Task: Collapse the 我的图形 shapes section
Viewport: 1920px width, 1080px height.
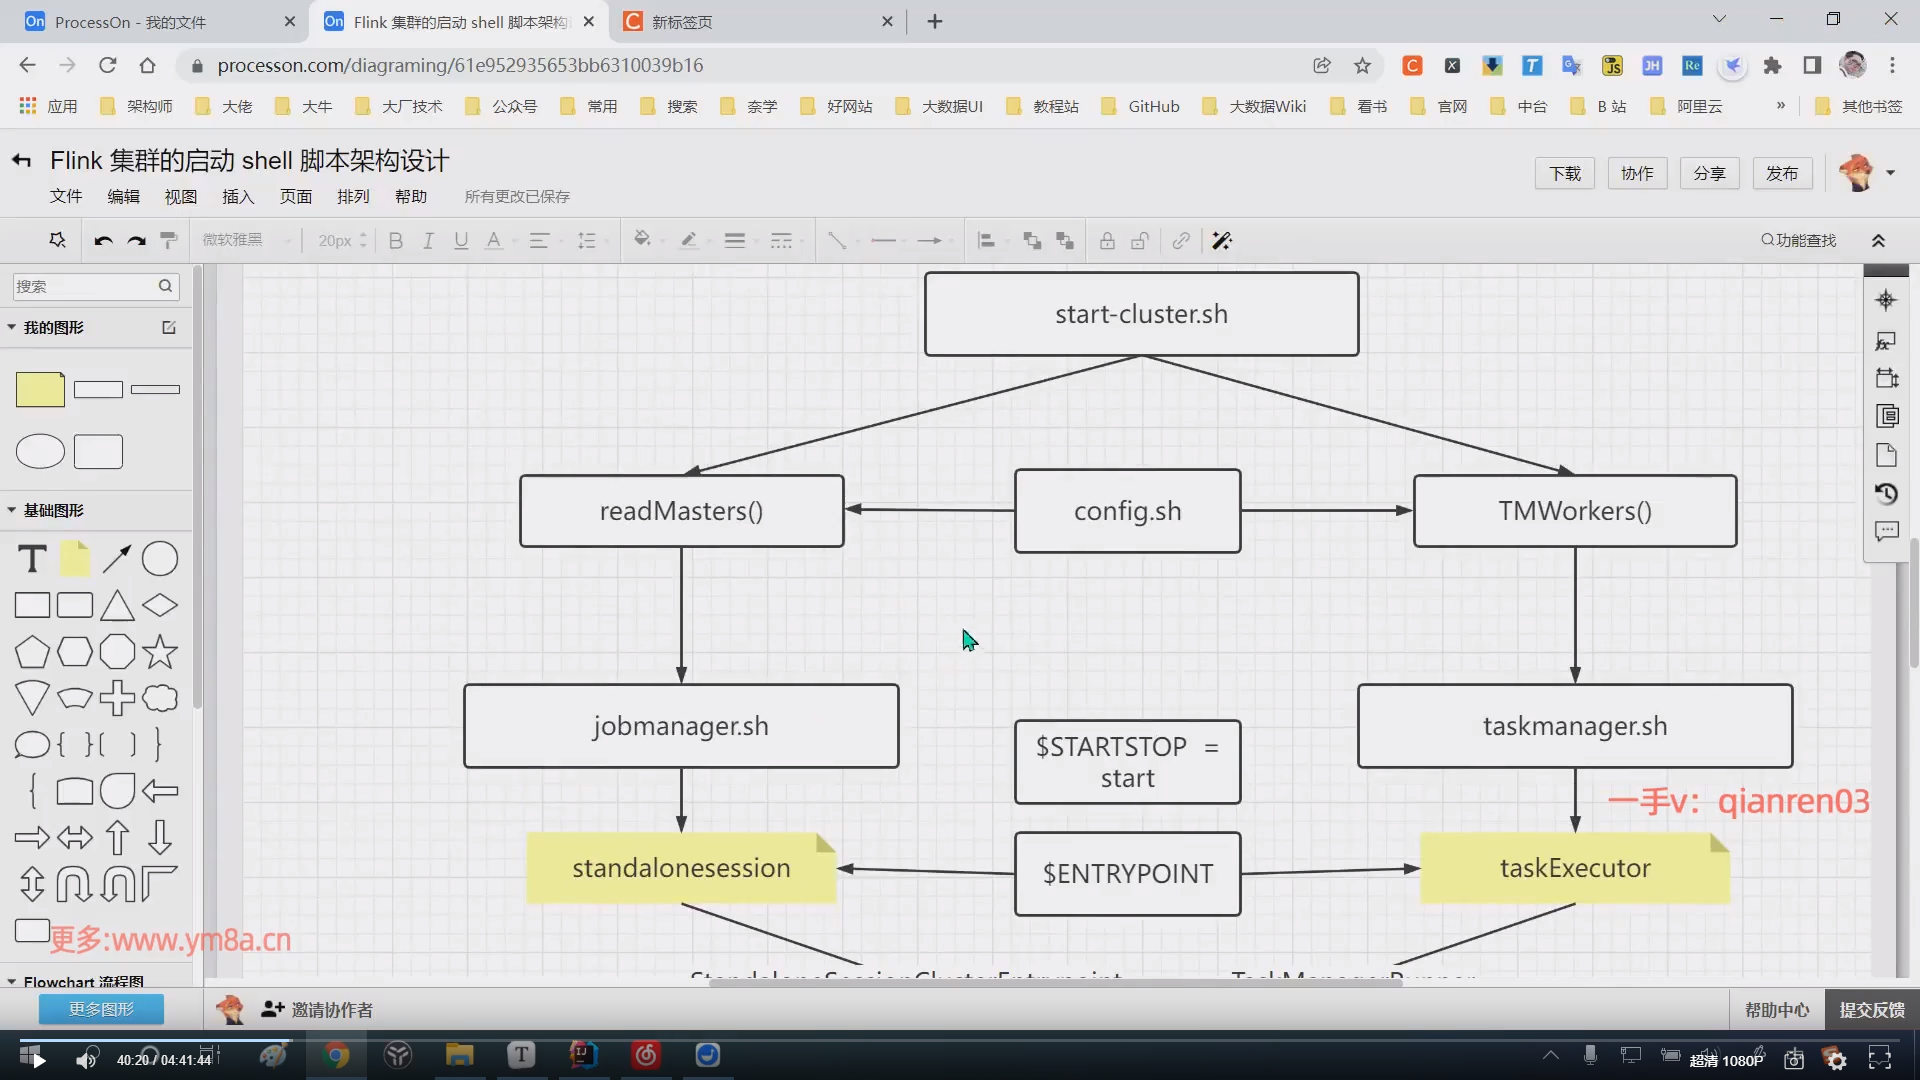Action: tap(12, 328)
